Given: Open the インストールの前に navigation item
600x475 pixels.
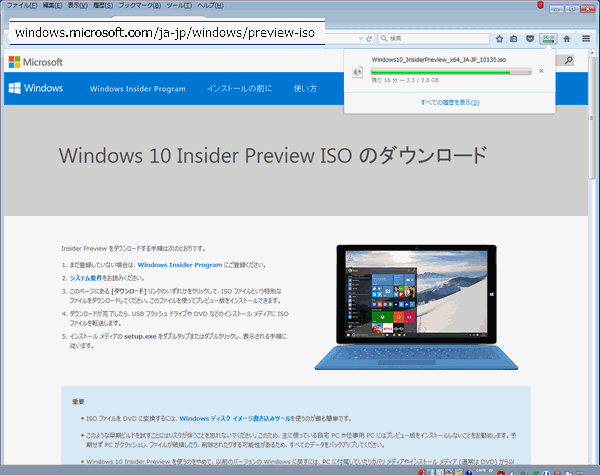Looking at the screenshot, I should coord(240,88).
